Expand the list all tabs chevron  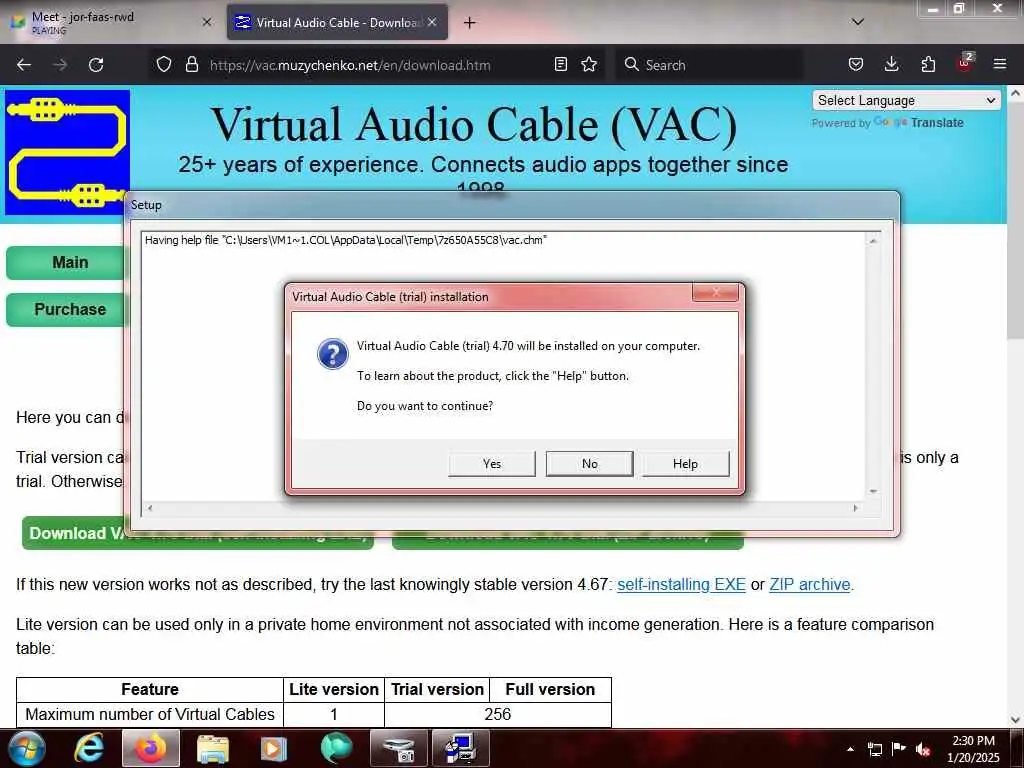coord(858,22)
